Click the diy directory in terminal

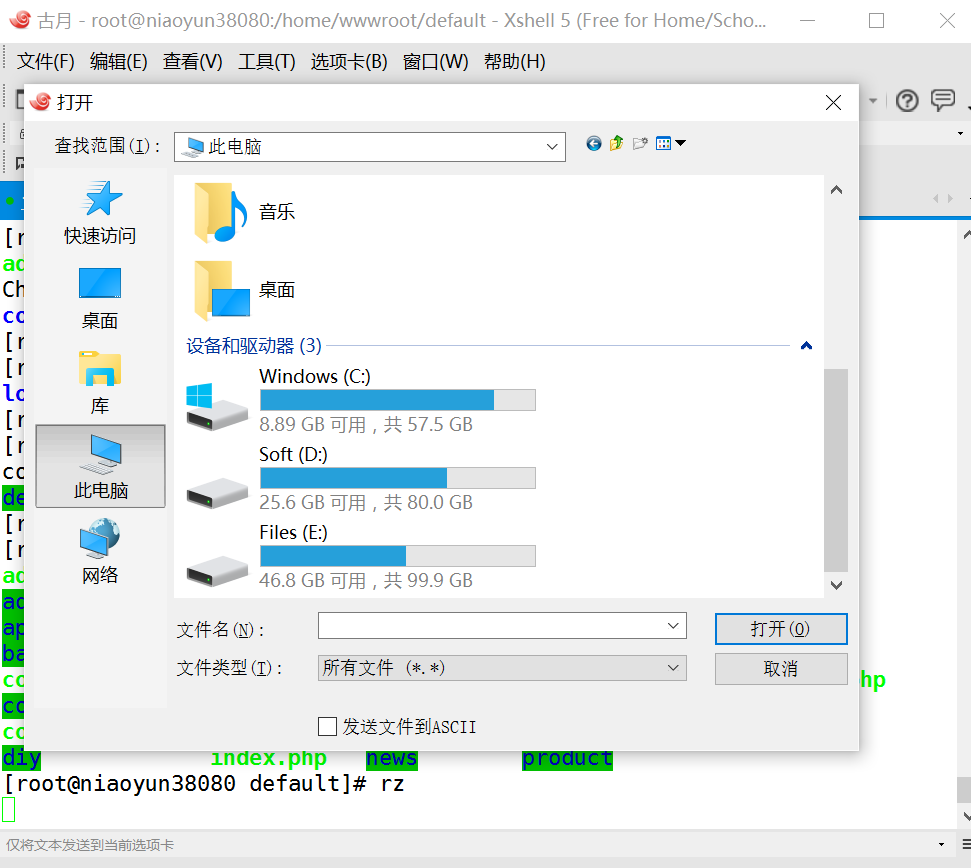coord(22,758)
